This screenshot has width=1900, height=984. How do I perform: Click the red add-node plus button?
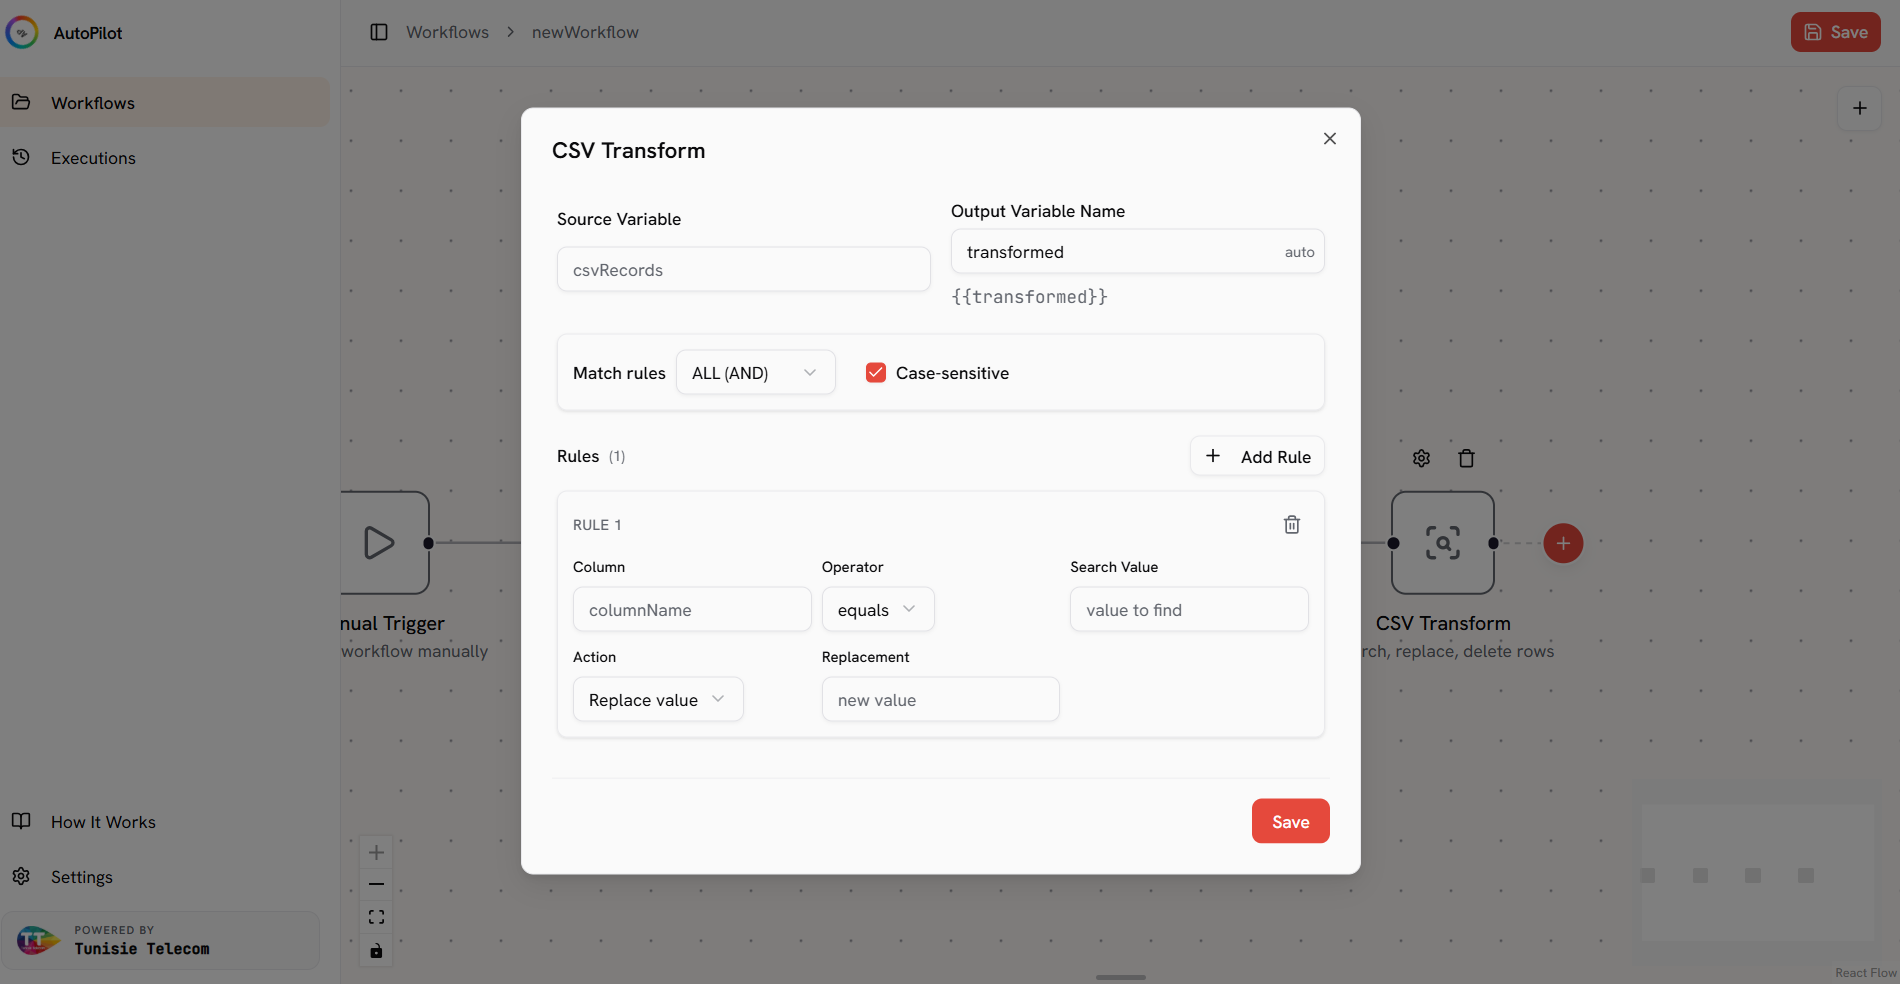click(1563, 543)
